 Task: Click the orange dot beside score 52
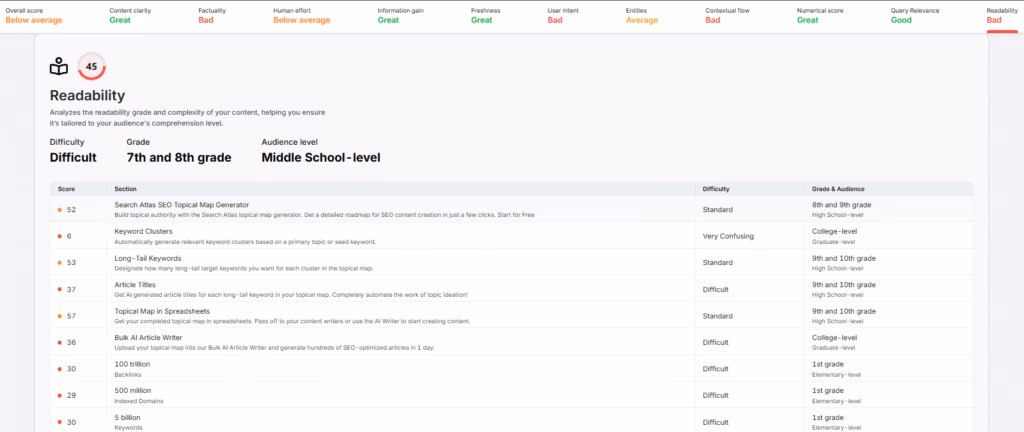(59, 210)
